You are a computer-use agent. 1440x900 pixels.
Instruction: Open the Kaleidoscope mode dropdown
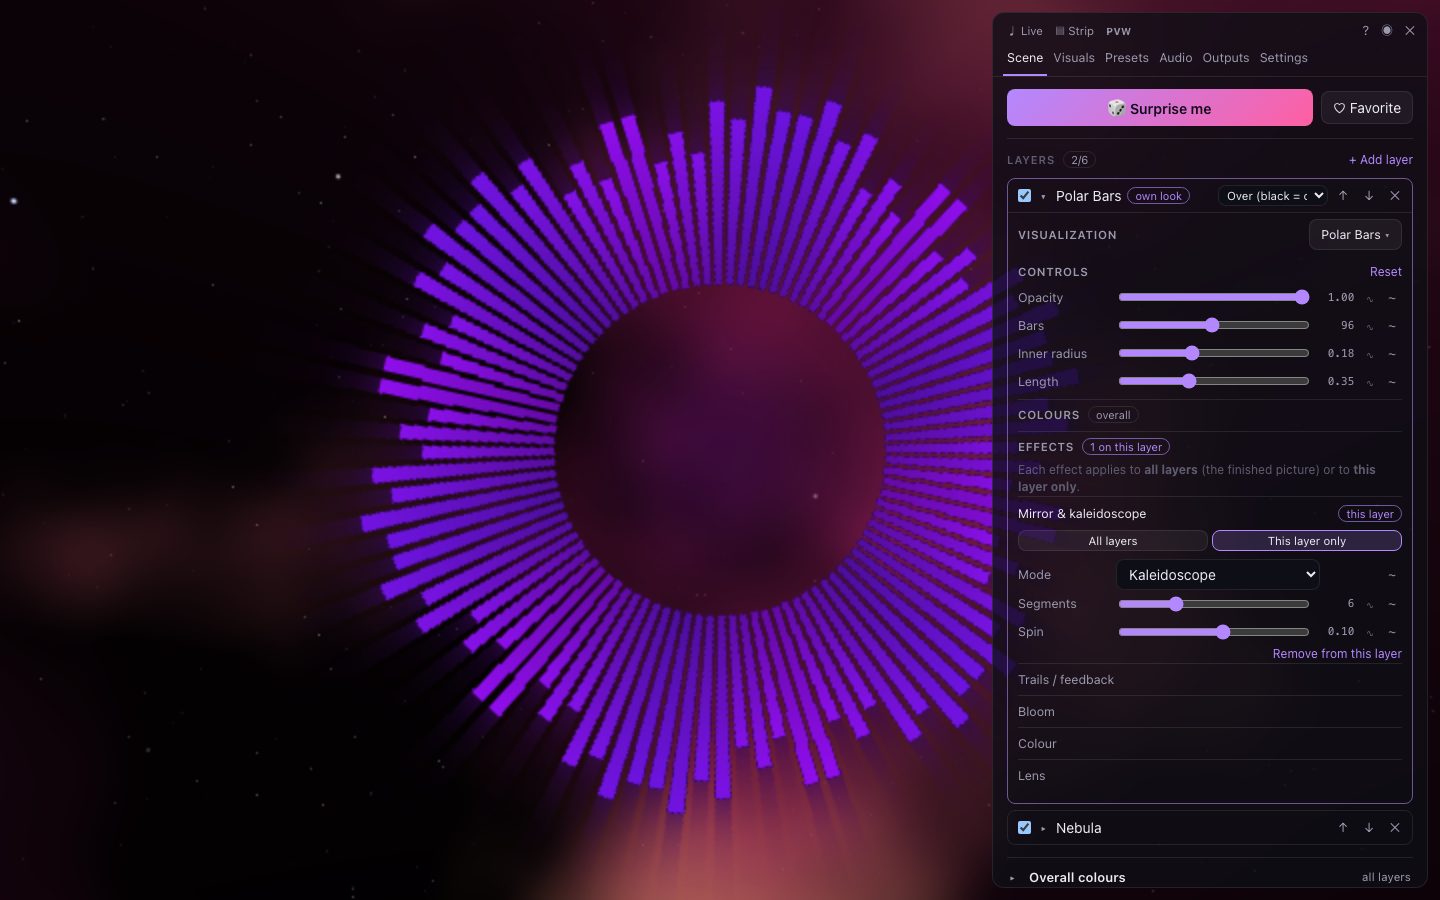1217,575
